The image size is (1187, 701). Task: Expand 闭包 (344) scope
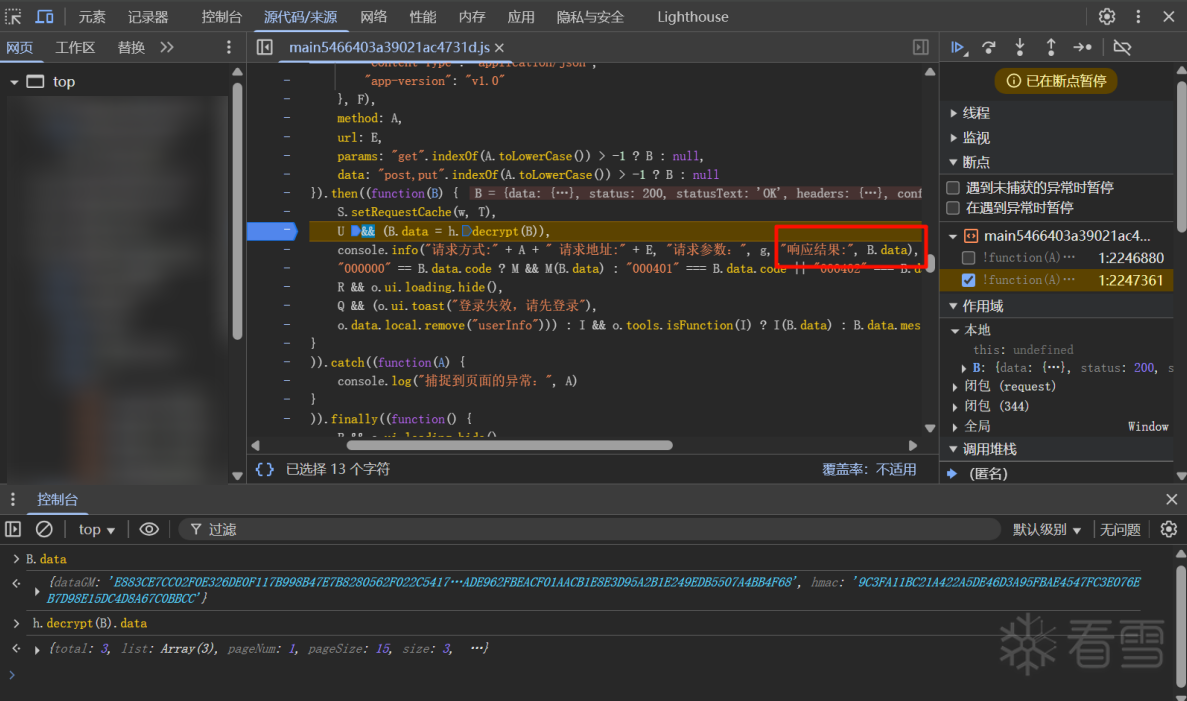click(955, 407)
